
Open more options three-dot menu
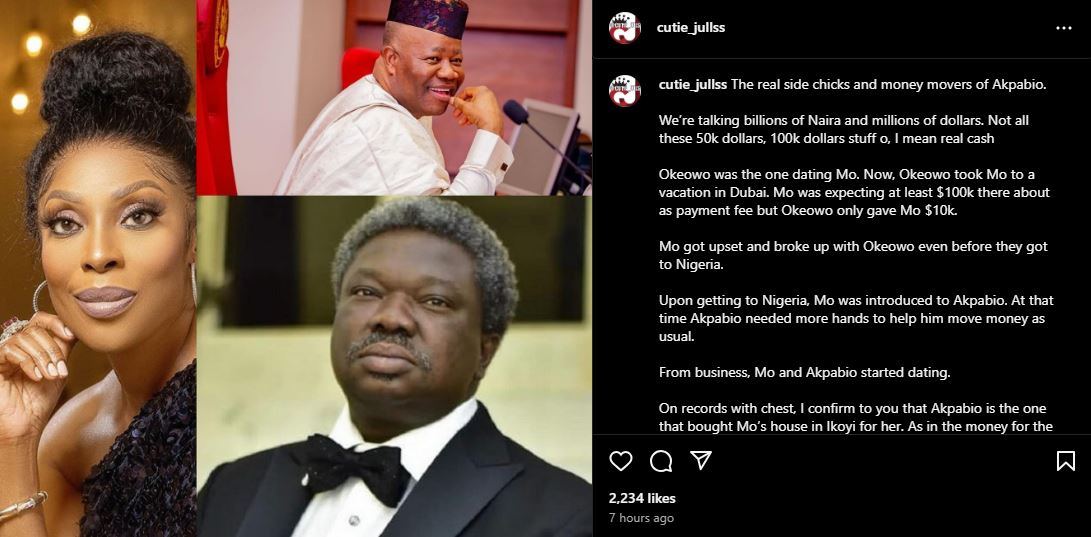point(1064,28)
